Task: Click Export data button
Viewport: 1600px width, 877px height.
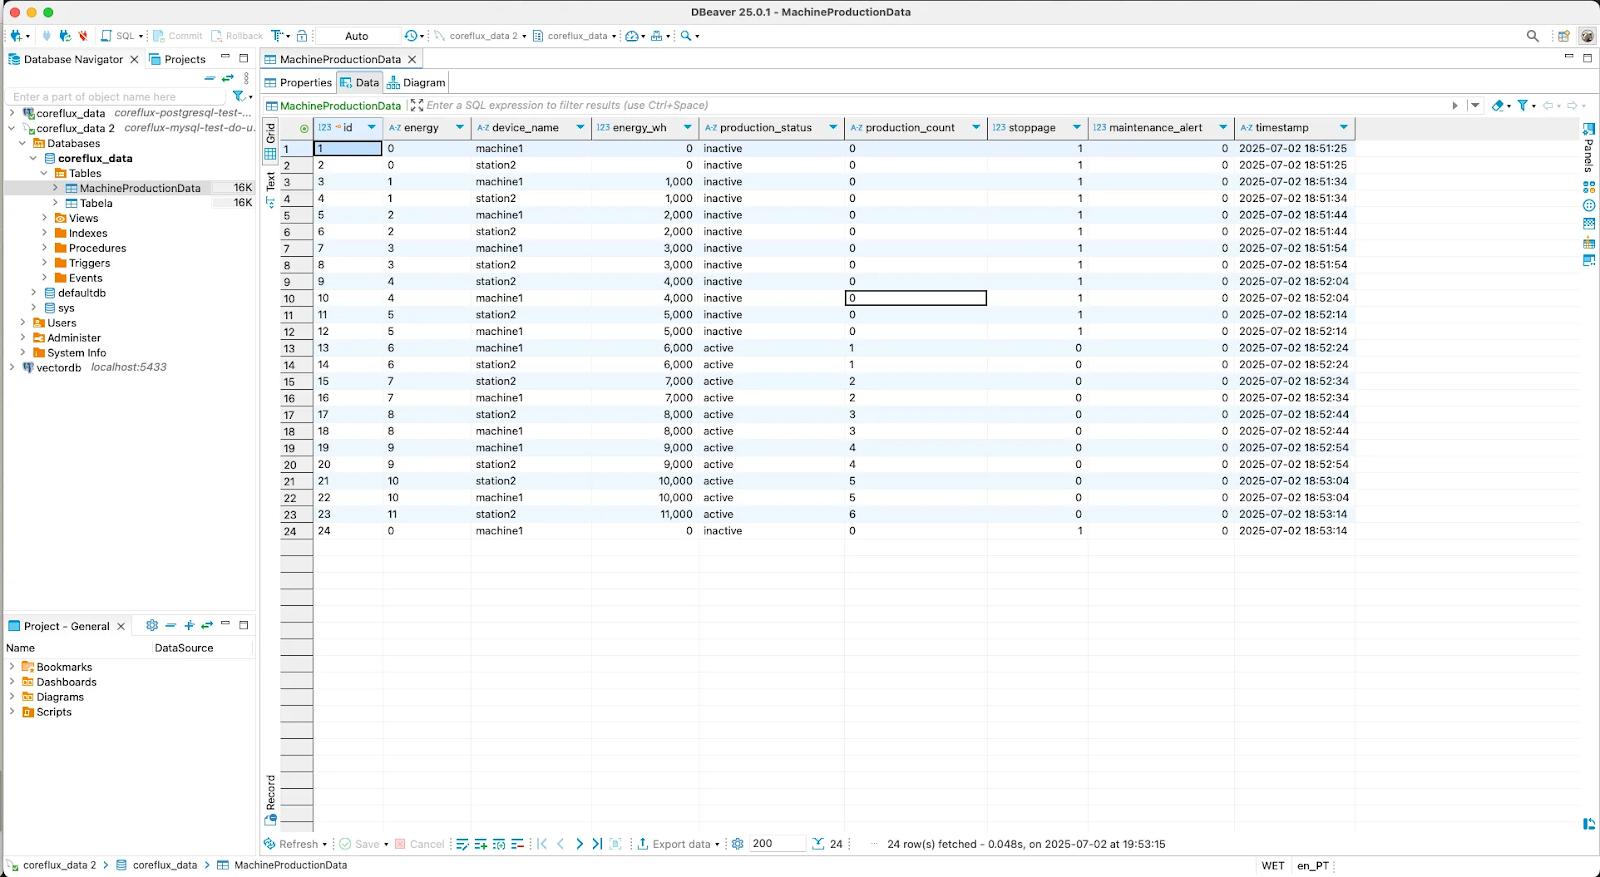Action: 678,844
